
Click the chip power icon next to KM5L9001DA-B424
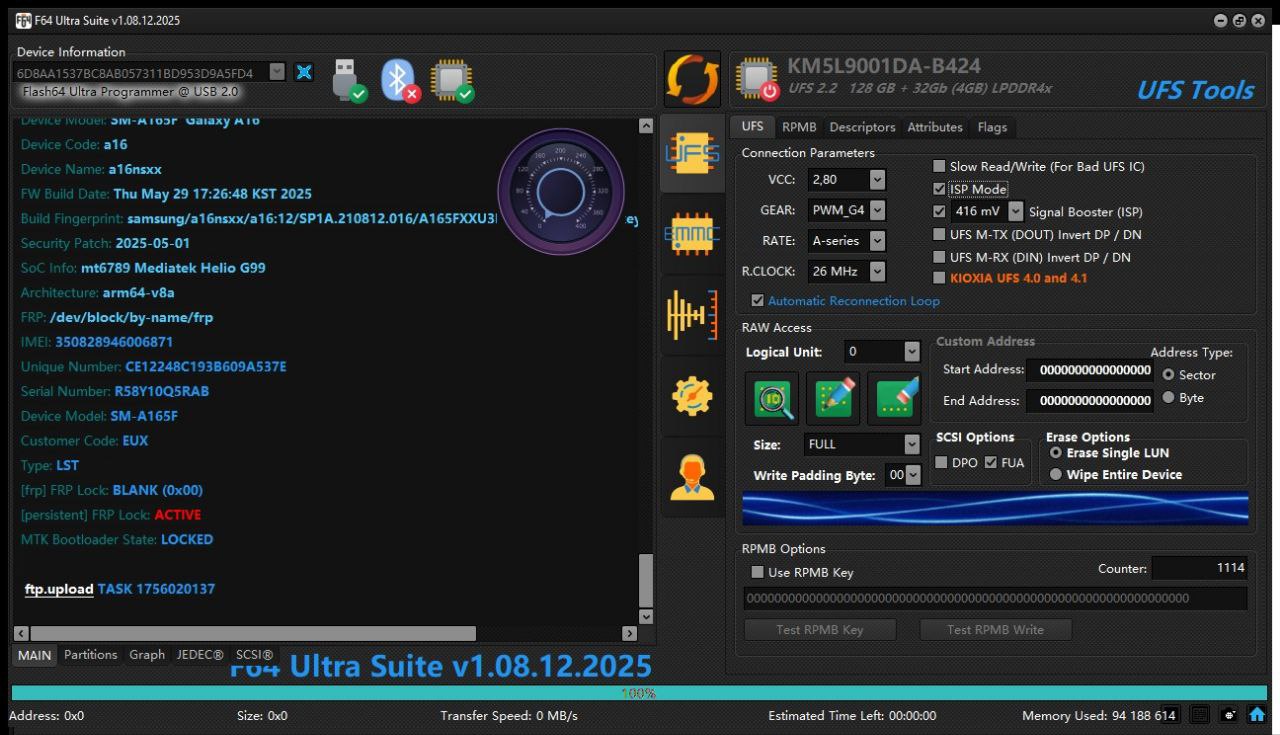click(x=758, y=80)
